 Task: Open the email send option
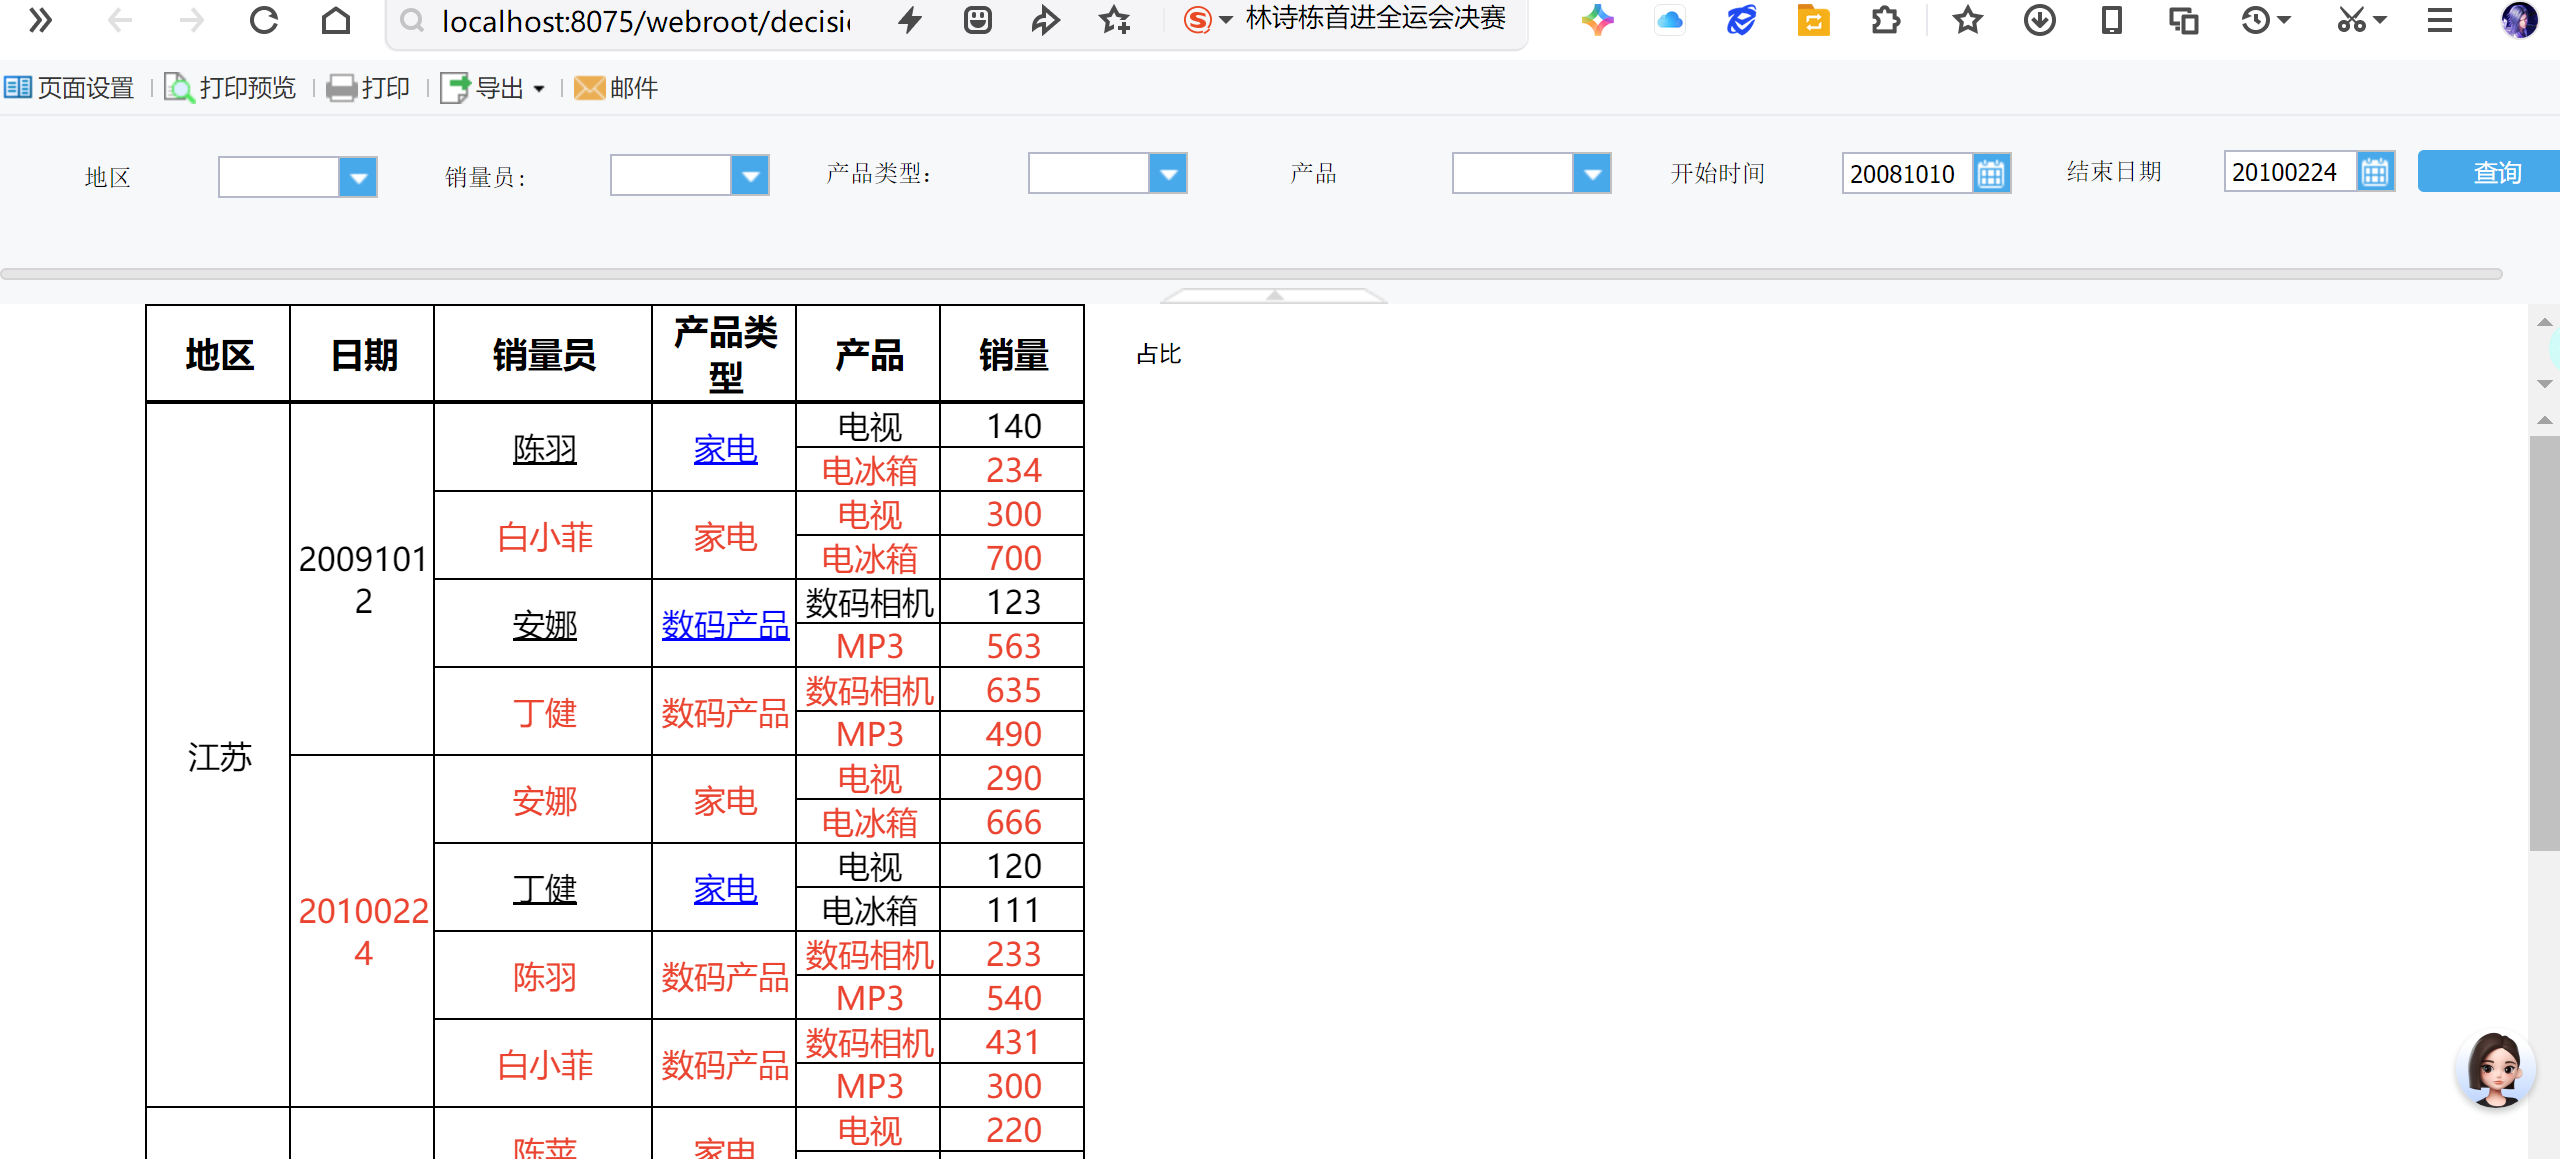click(615, 88)
